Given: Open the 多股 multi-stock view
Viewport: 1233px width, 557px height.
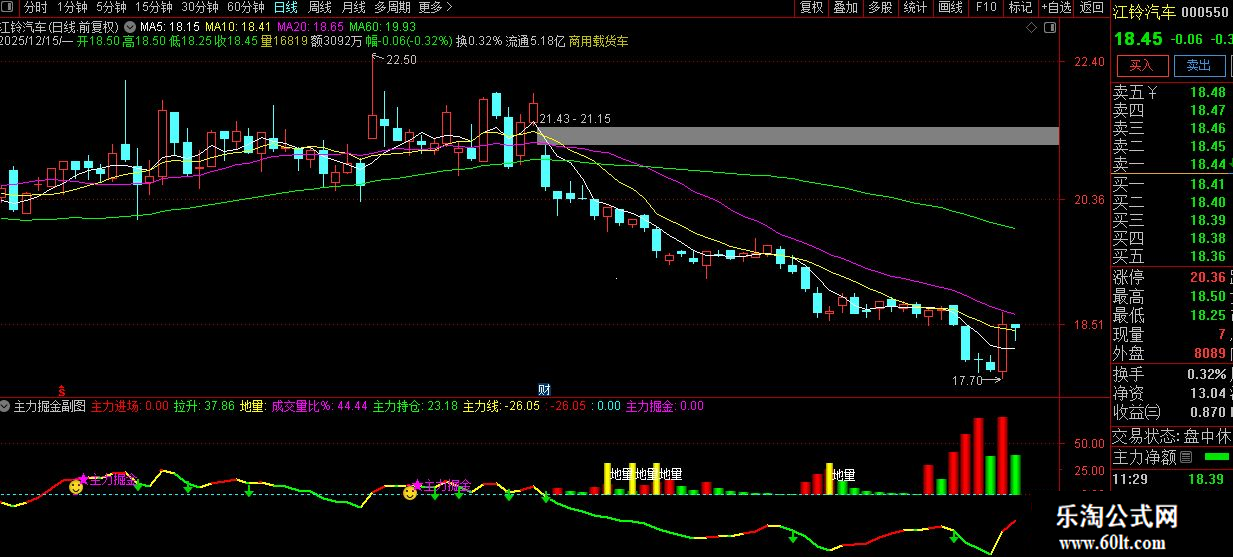Looking at the screenshot, I should point(880,7).
